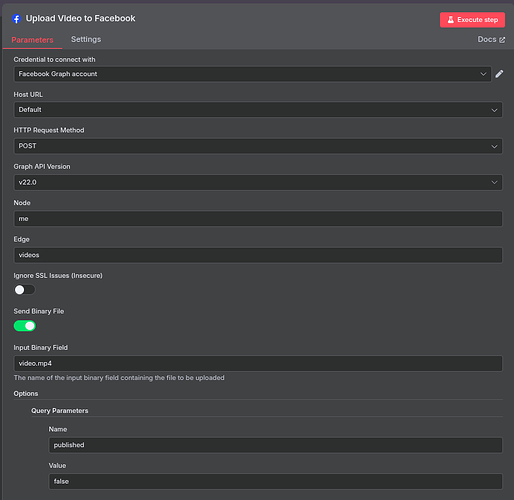Viewport: 514px width, 500px height.
Task: Click the HTTP Request Method label
Action: (x=49, y=130)
